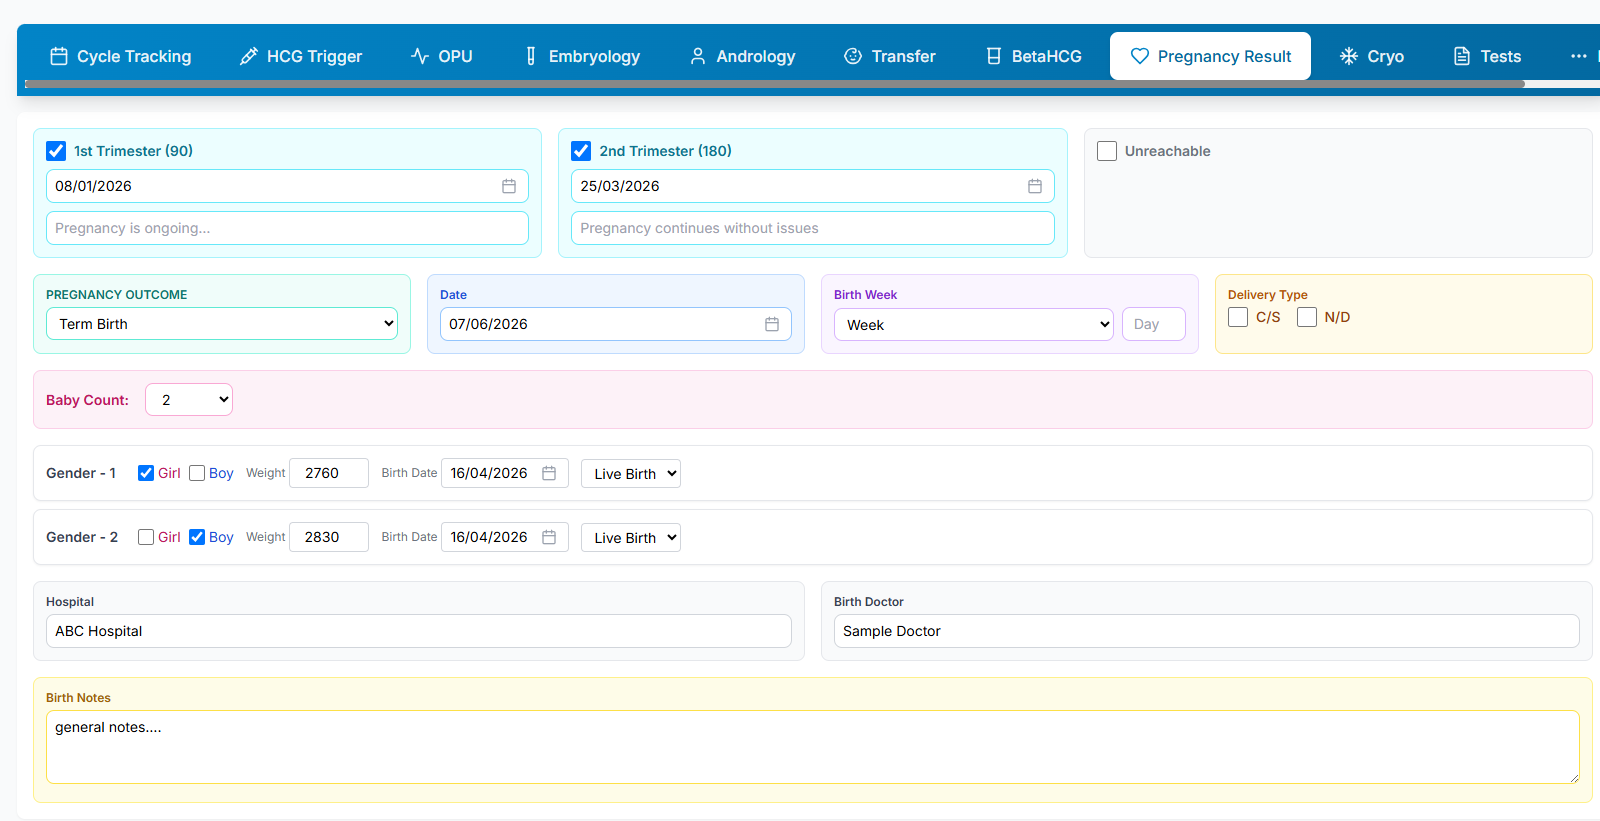This screenshot has height=821, width=1600.
Task: Check the C/S delivery type box
Action: pos(1238,317)
